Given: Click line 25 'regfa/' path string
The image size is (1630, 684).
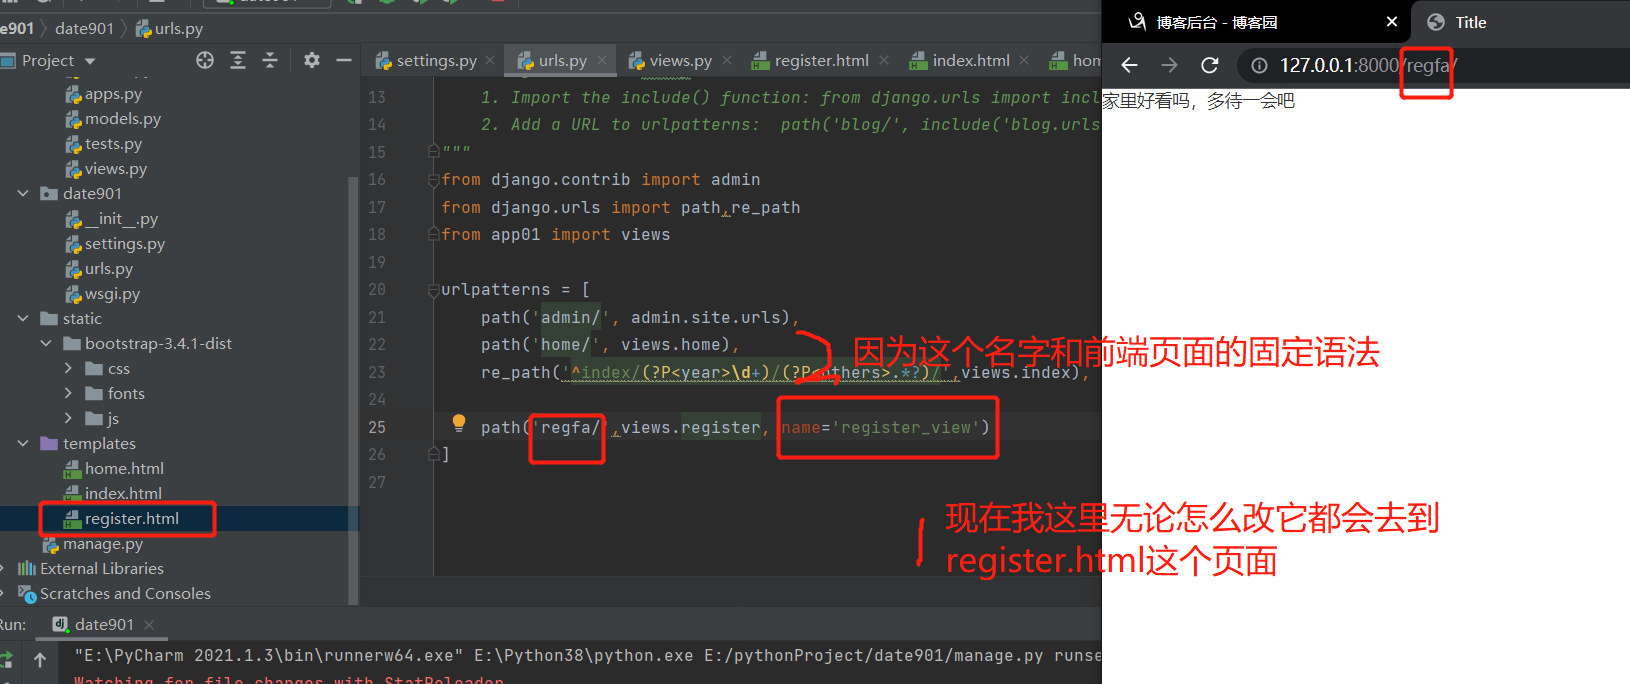Looking at the screenshot, I should coord(570,428).
